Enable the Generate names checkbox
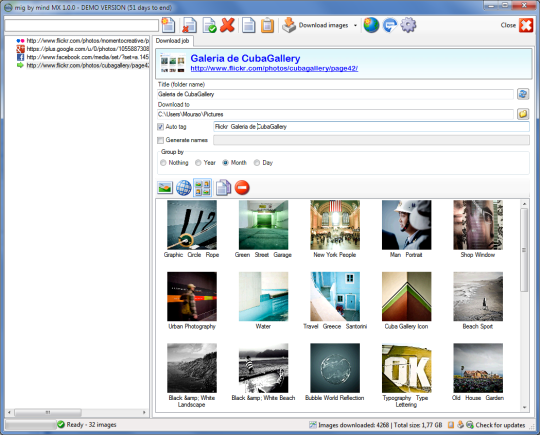 160,140
